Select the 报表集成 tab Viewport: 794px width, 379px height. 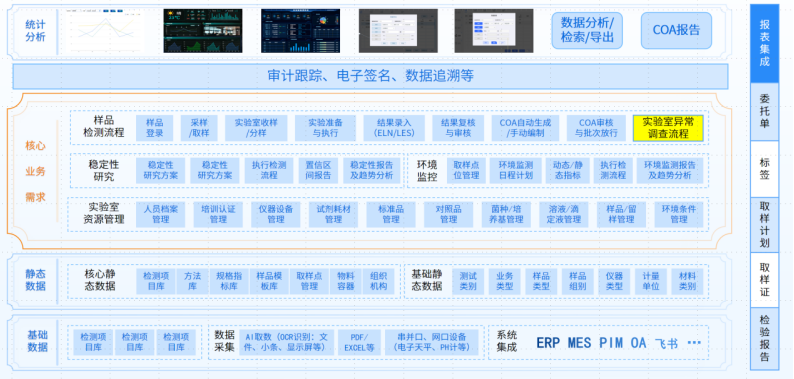click(x=764, y=44)
